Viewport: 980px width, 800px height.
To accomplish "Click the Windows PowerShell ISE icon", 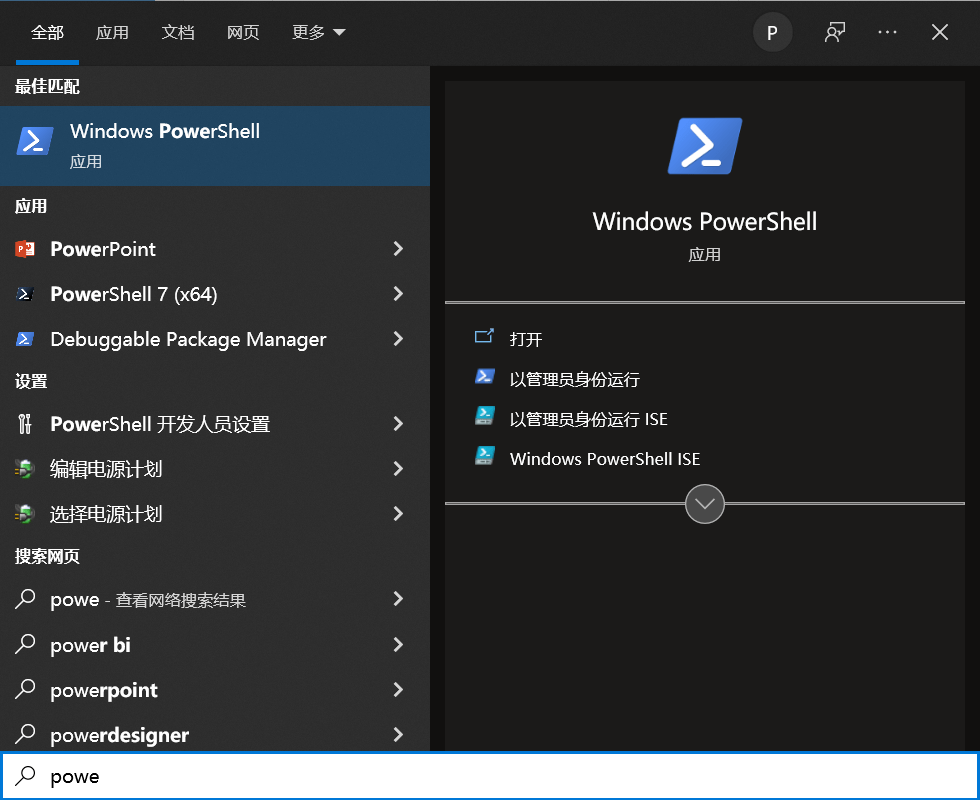I will point(484,456).
